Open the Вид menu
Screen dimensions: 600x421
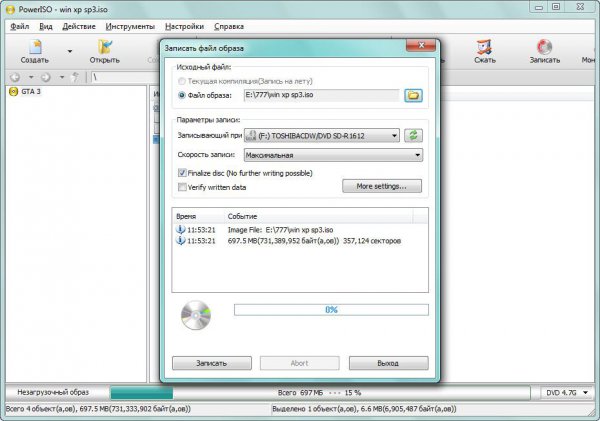(46, 26)
